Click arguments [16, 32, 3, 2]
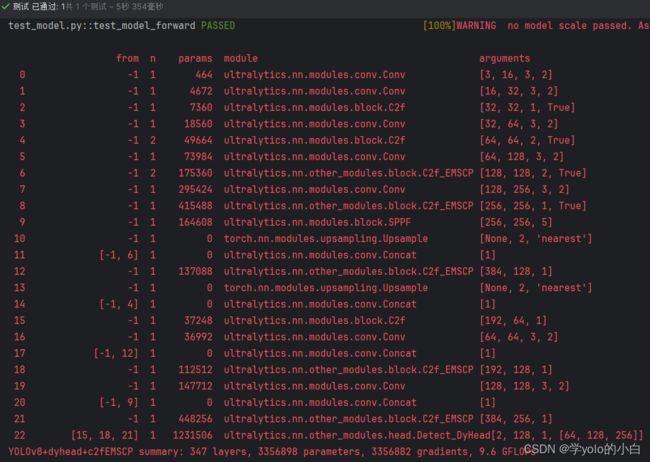 pyautogui.click(x=519, y=91)
